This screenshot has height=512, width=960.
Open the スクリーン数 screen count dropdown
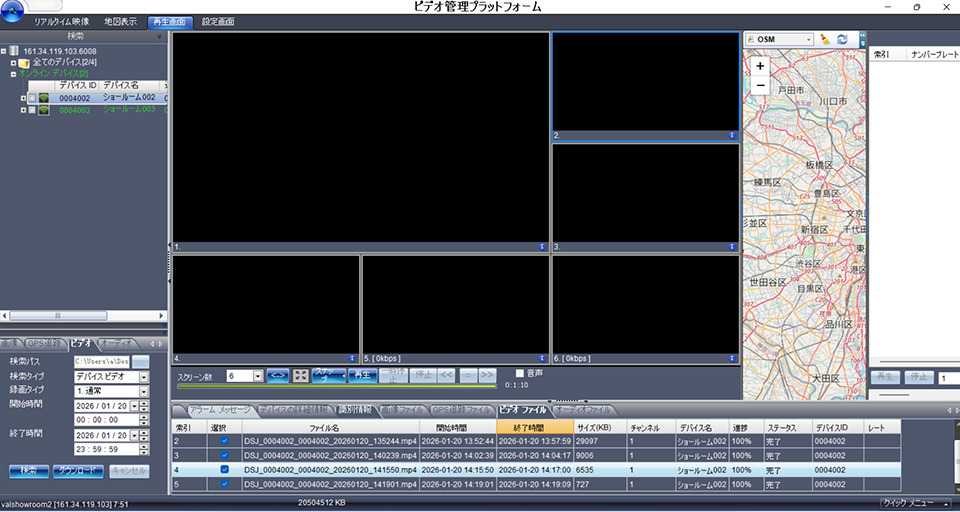pyautogui.click(x=259, y=376)
